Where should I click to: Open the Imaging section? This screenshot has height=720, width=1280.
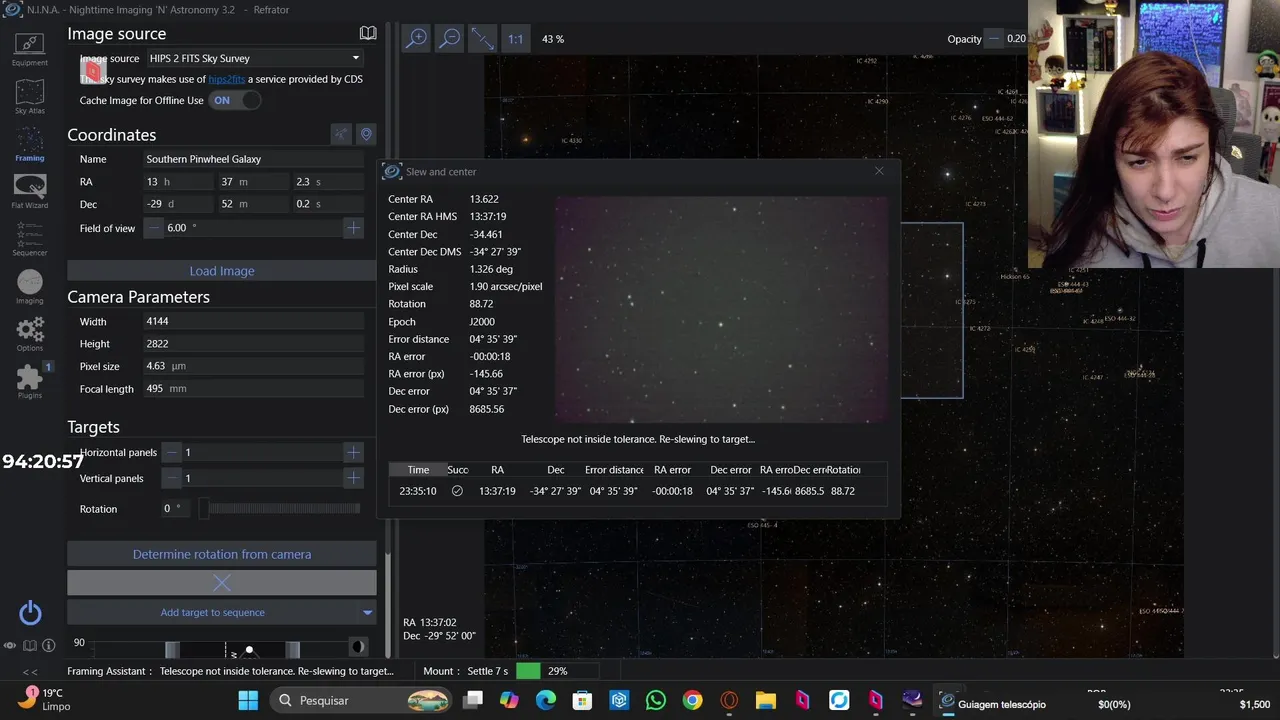click(29, 286)
